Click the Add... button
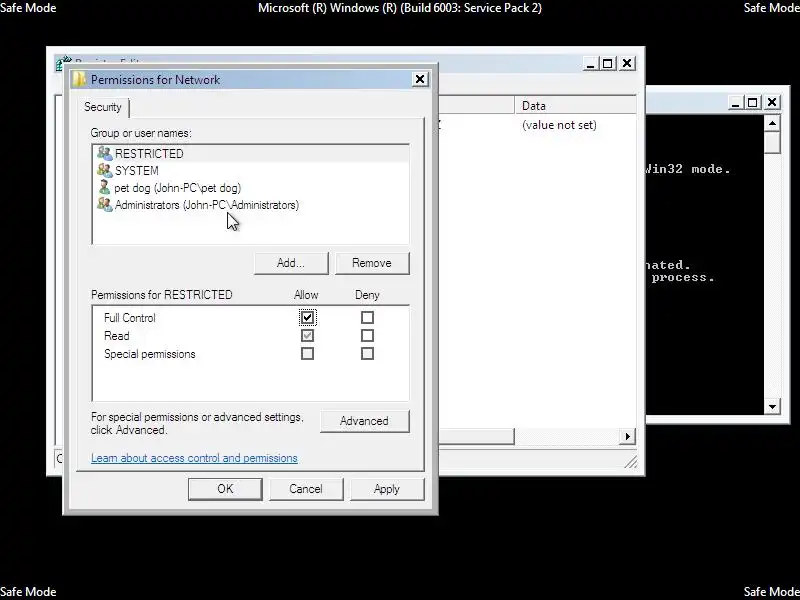 (x=291, y=263)
